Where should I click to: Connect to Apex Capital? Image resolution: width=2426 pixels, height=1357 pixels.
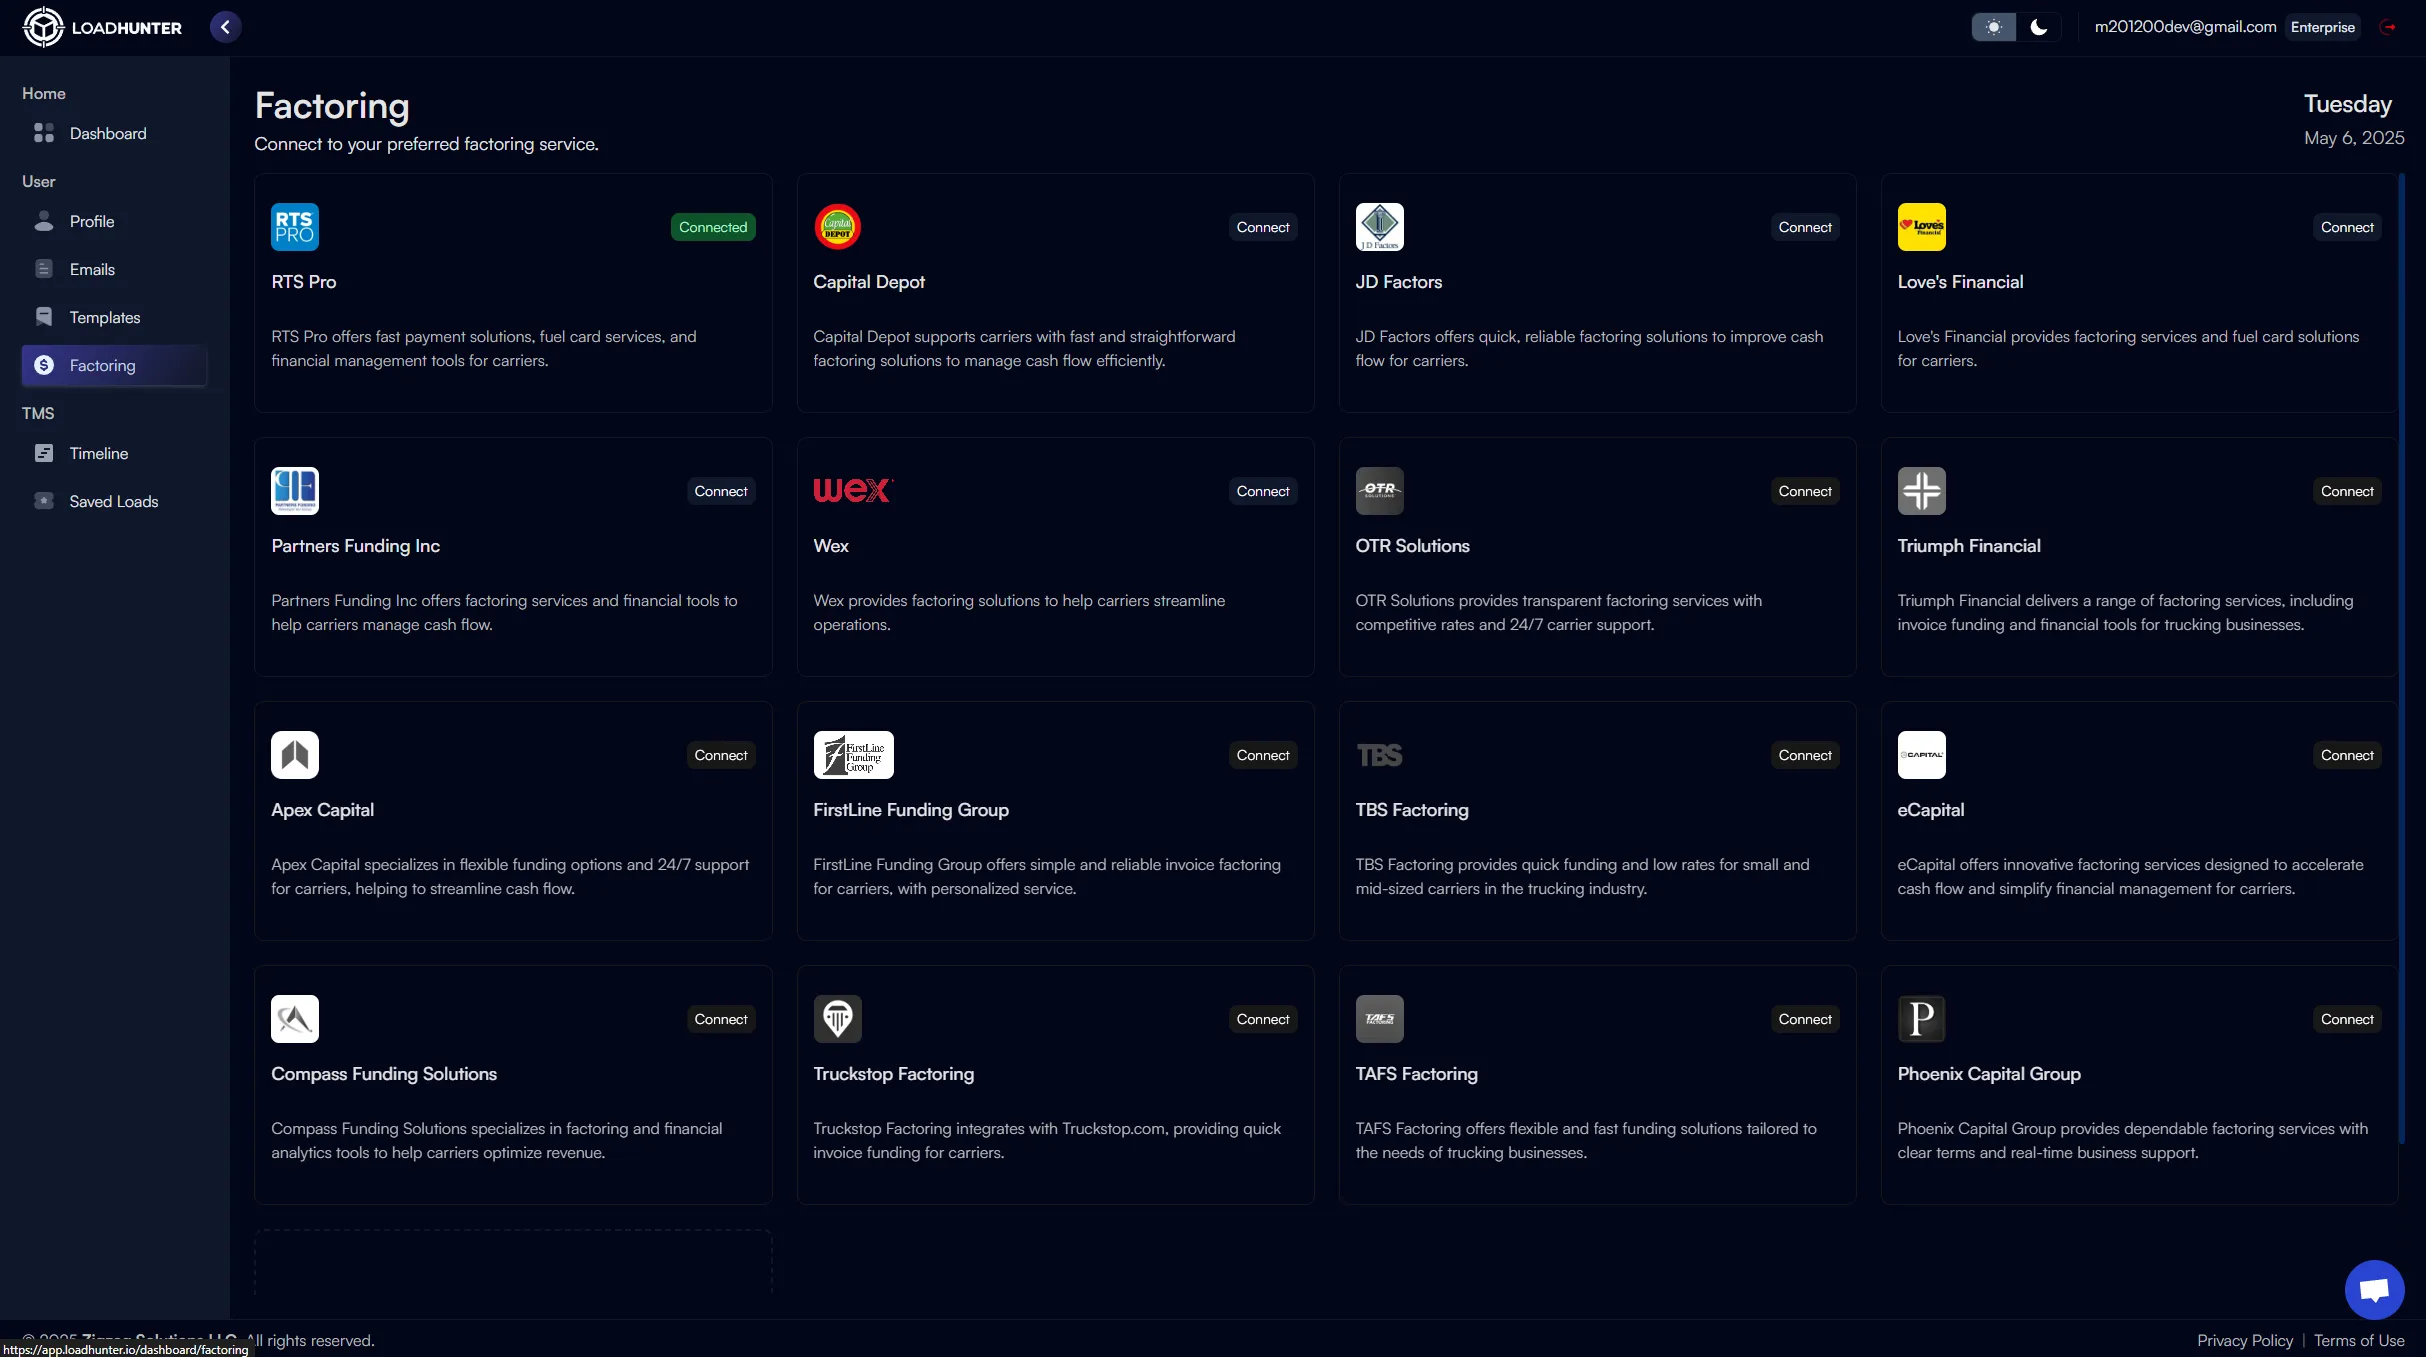(720, 755)
